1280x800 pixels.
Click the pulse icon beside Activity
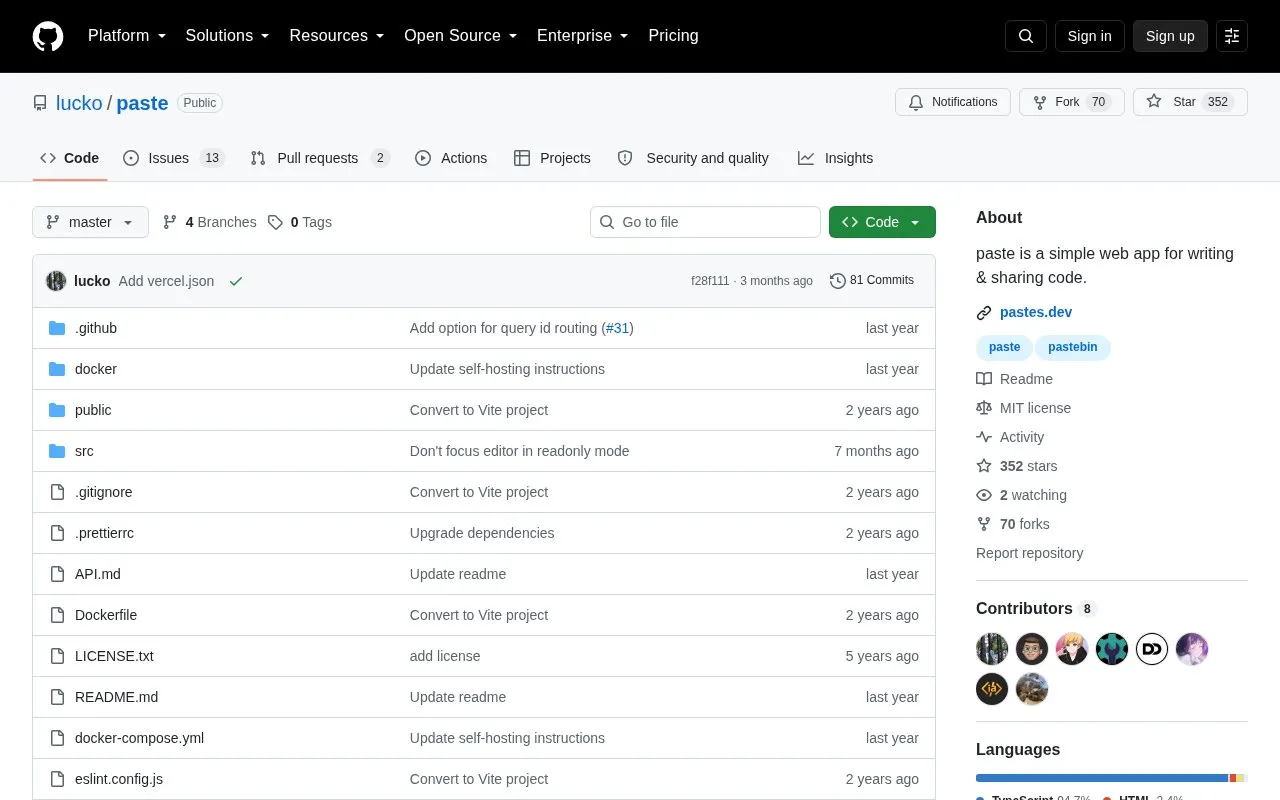pyautogui.click(x=984, y=437)
